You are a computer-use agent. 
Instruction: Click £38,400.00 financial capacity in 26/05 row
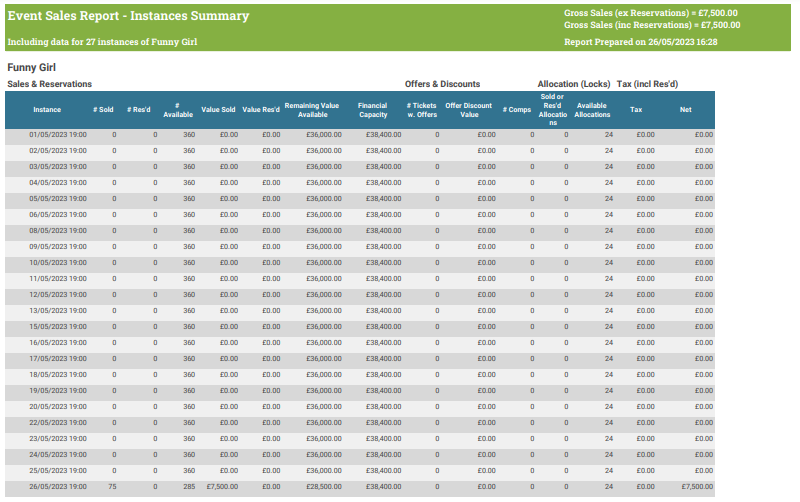(383, 487)
